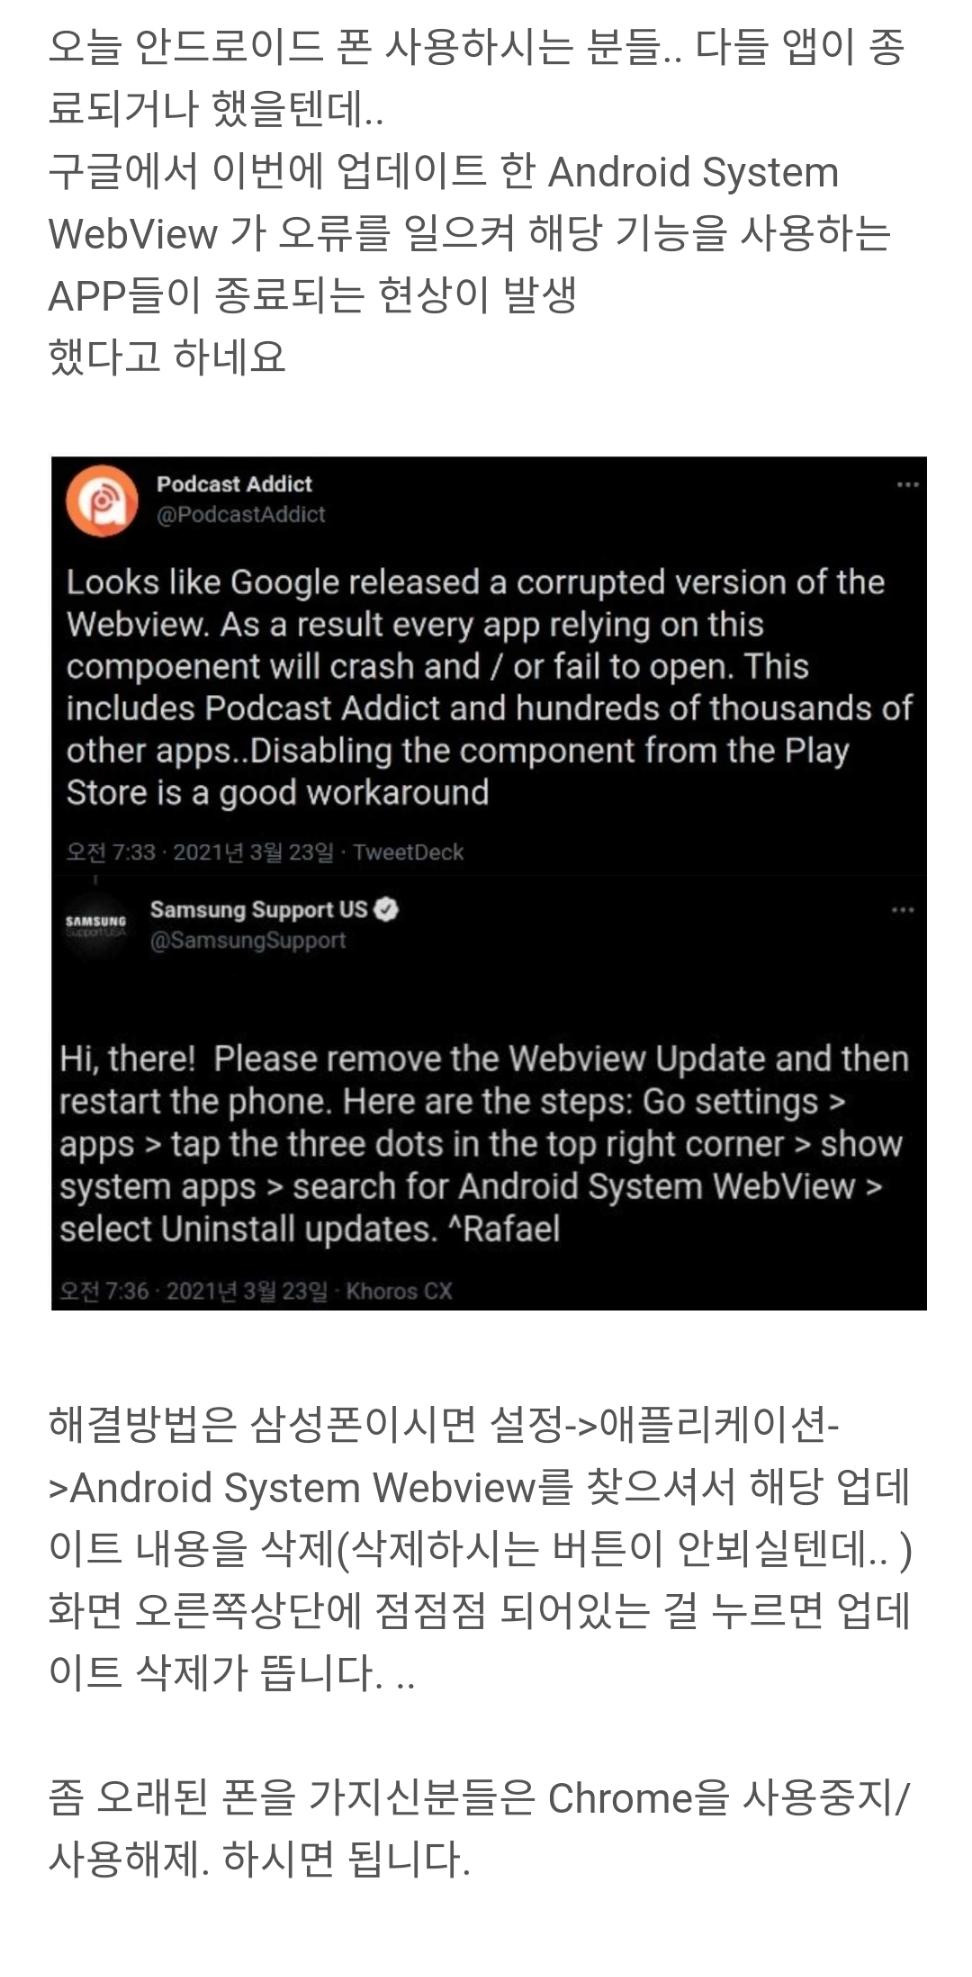Viewport: 972px width, 1977px height.
Task: Click the Samsung Support tweet body text
Action: [484, 1143]
